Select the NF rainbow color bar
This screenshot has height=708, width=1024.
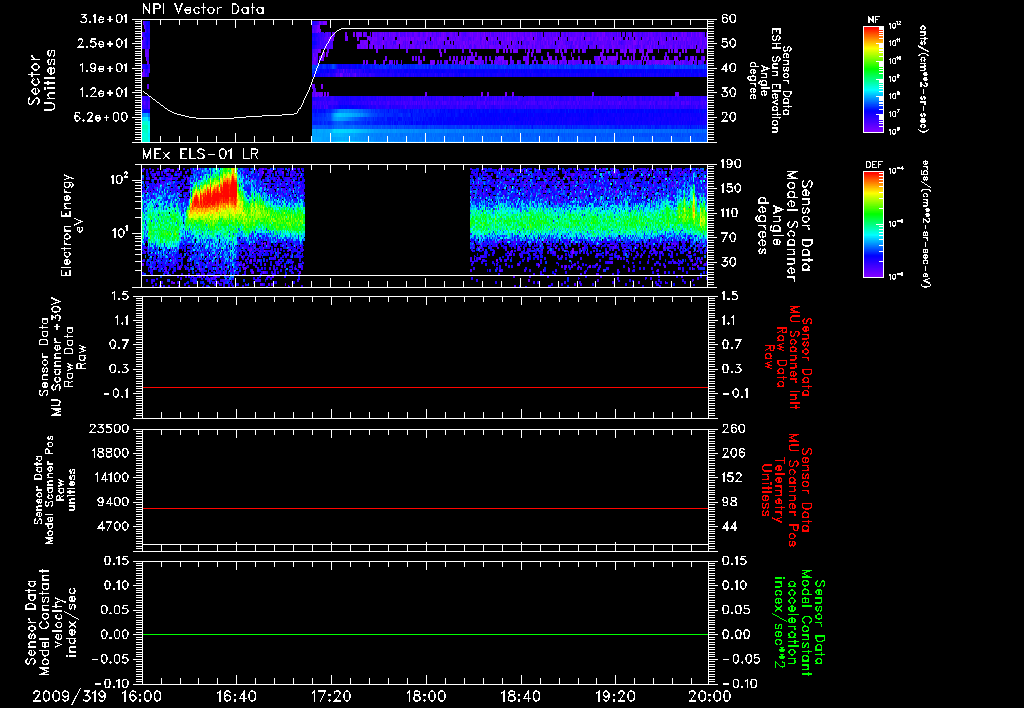874,79
